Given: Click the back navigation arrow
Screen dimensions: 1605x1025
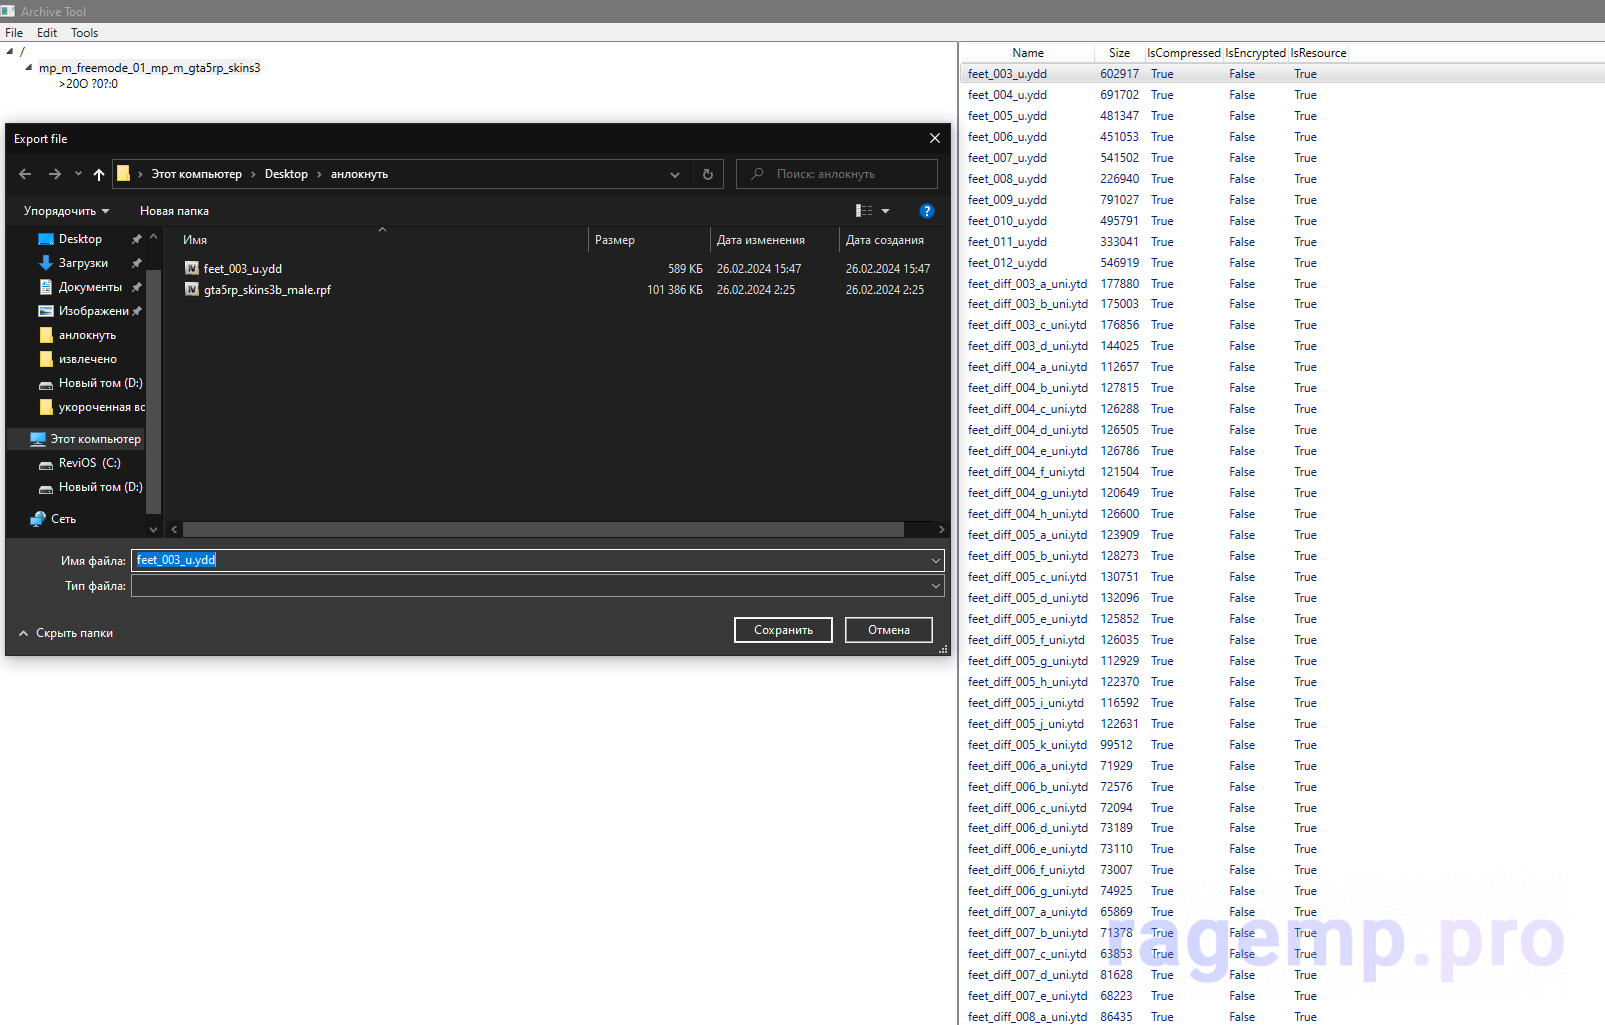Looking at the screenshot, I should [25, 174].
